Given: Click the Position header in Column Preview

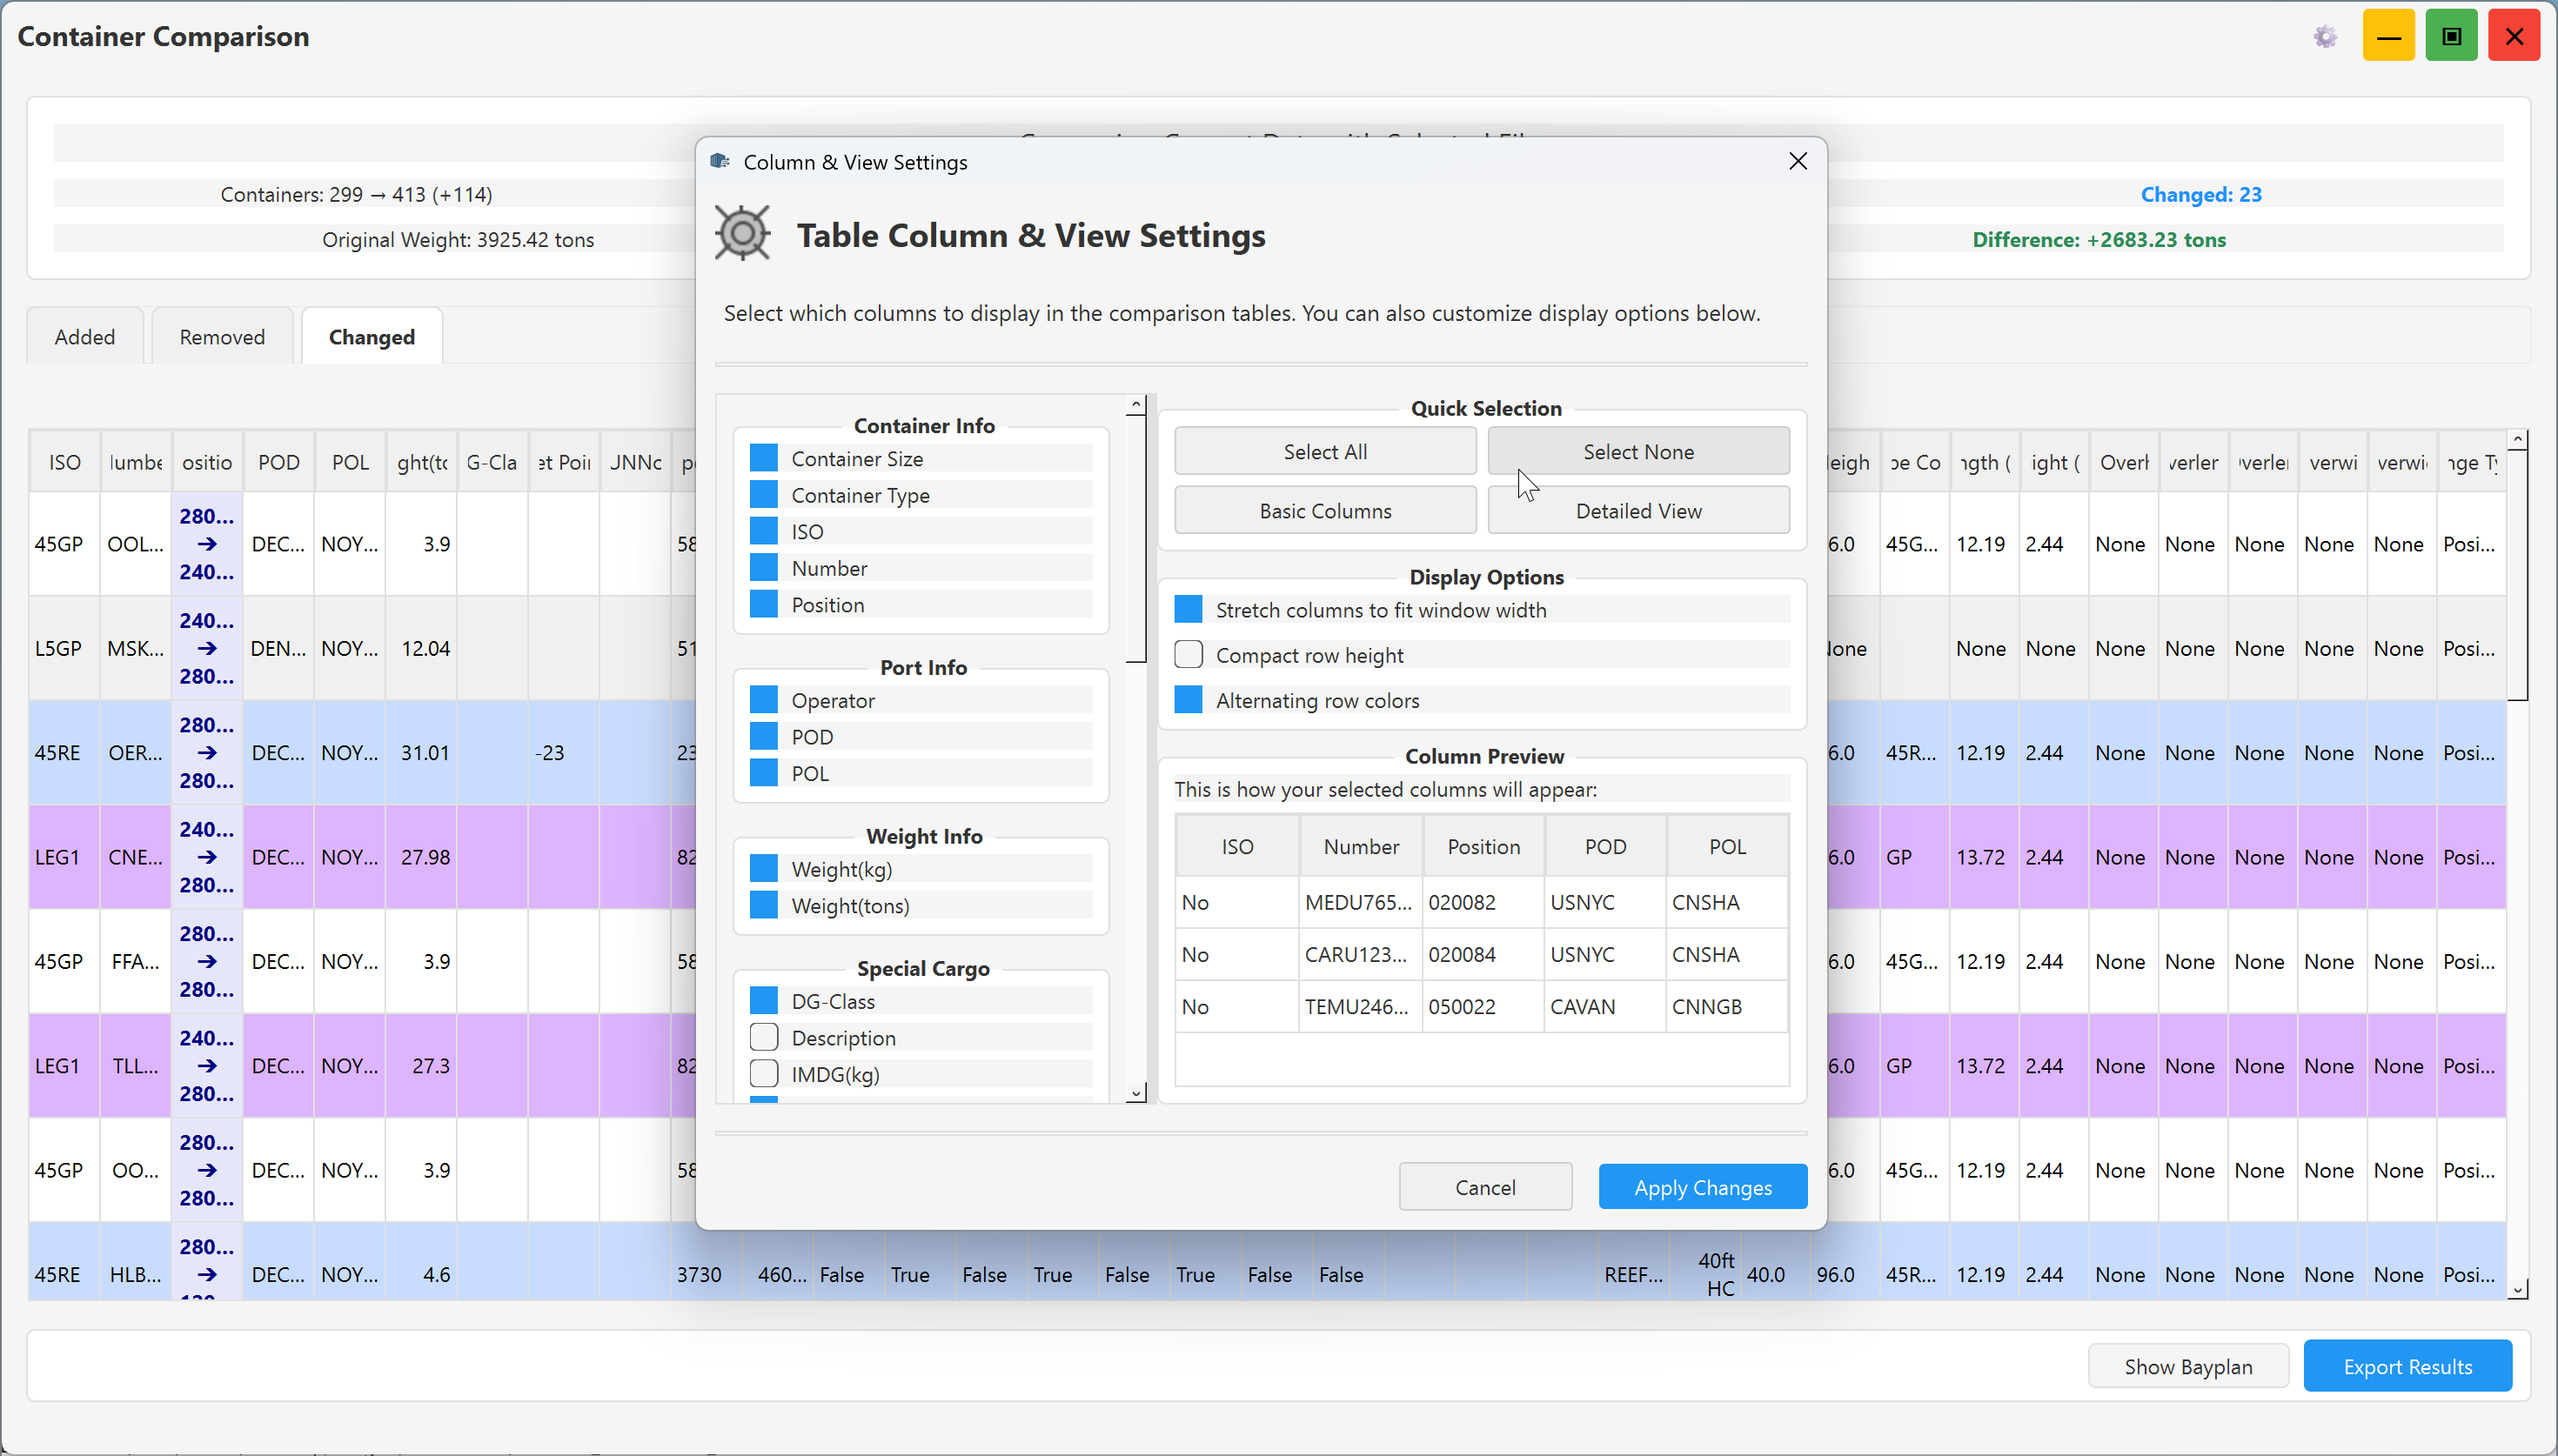Looking at the screenshot, I should tap(1483, 846).
